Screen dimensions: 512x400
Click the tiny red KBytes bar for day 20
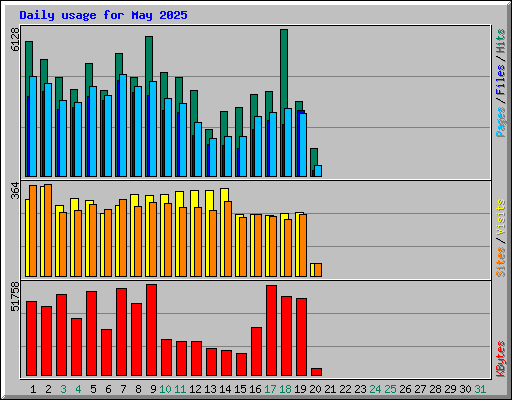pyautogui.click(x=316, y=372)
